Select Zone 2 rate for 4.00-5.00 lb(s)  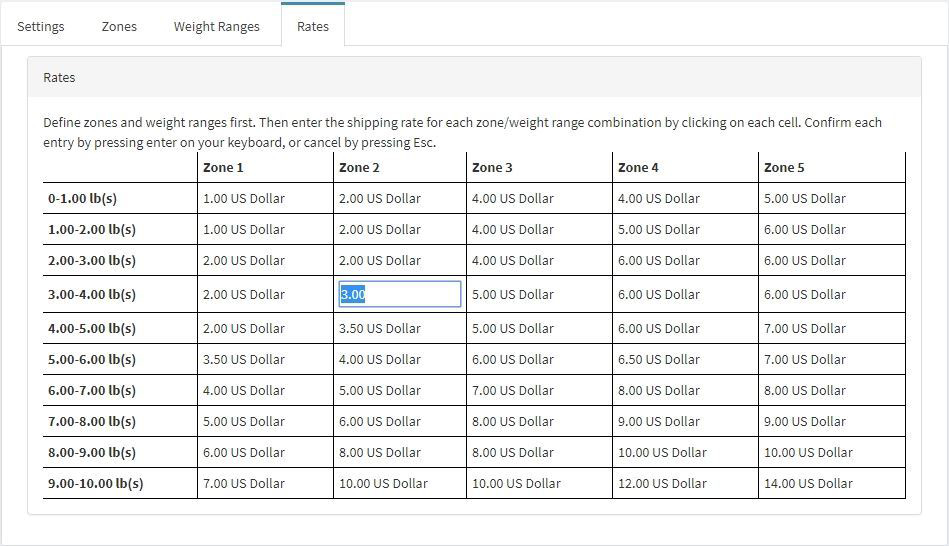click(380, 328)
